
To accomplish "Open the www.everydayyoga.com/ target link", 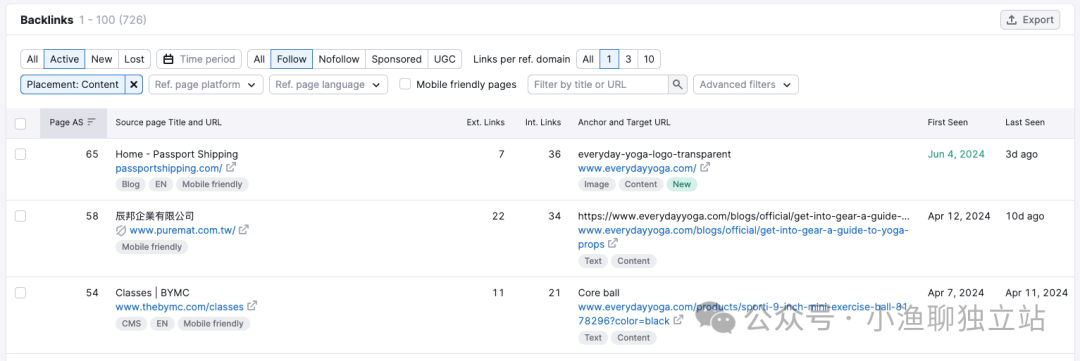I will 637,168.
